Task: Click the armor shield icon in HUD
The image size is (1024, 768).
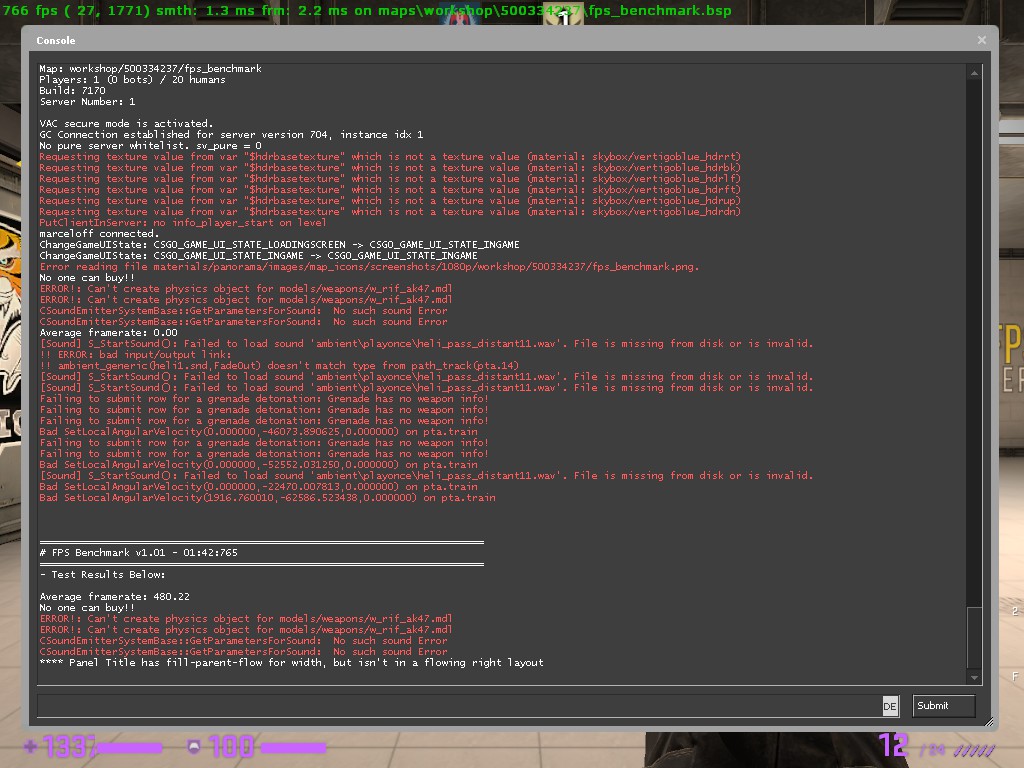Action: point(194,746)
